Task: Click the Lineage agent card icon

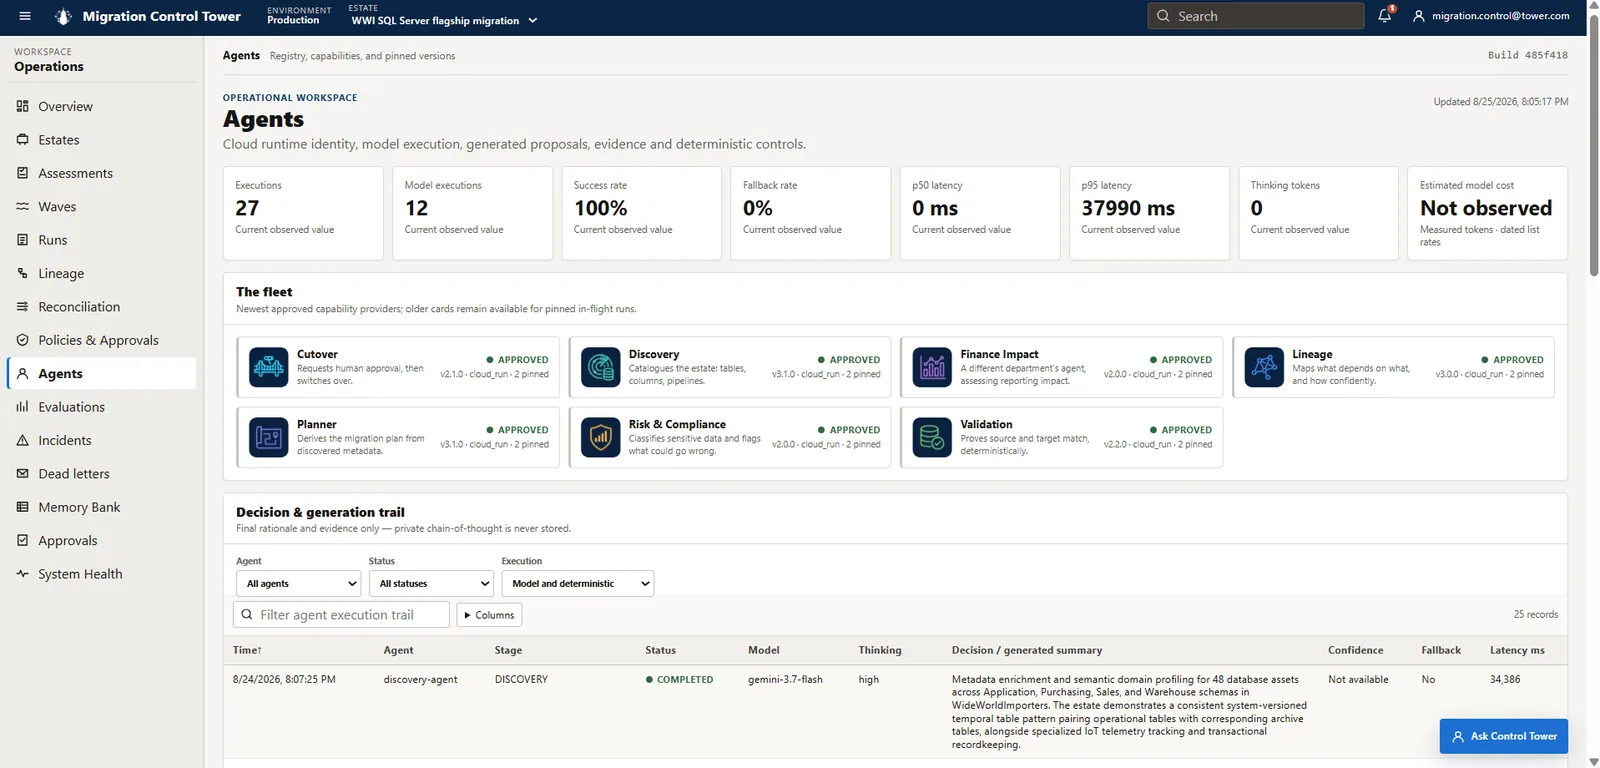Action: tap(1264, 367)
